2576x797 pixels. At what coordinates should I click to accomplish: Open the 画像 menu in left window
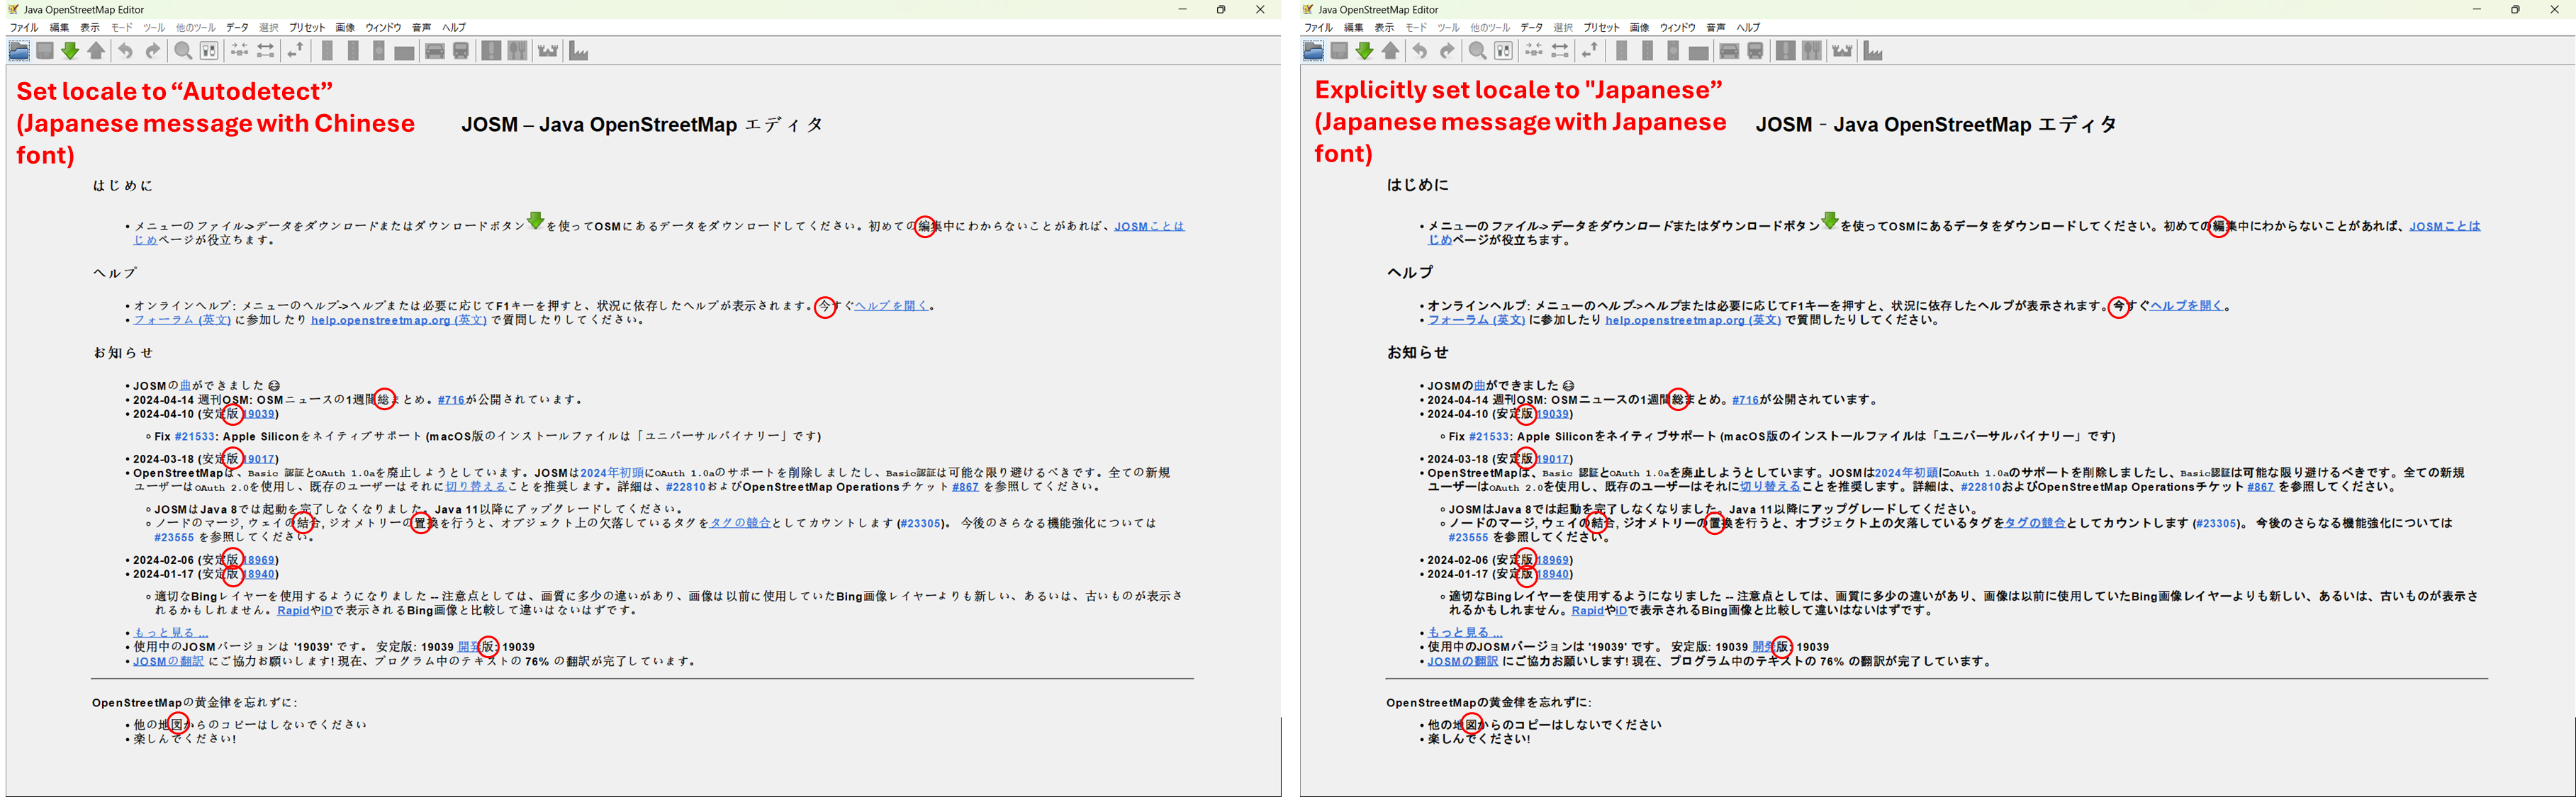click(345, 28)
